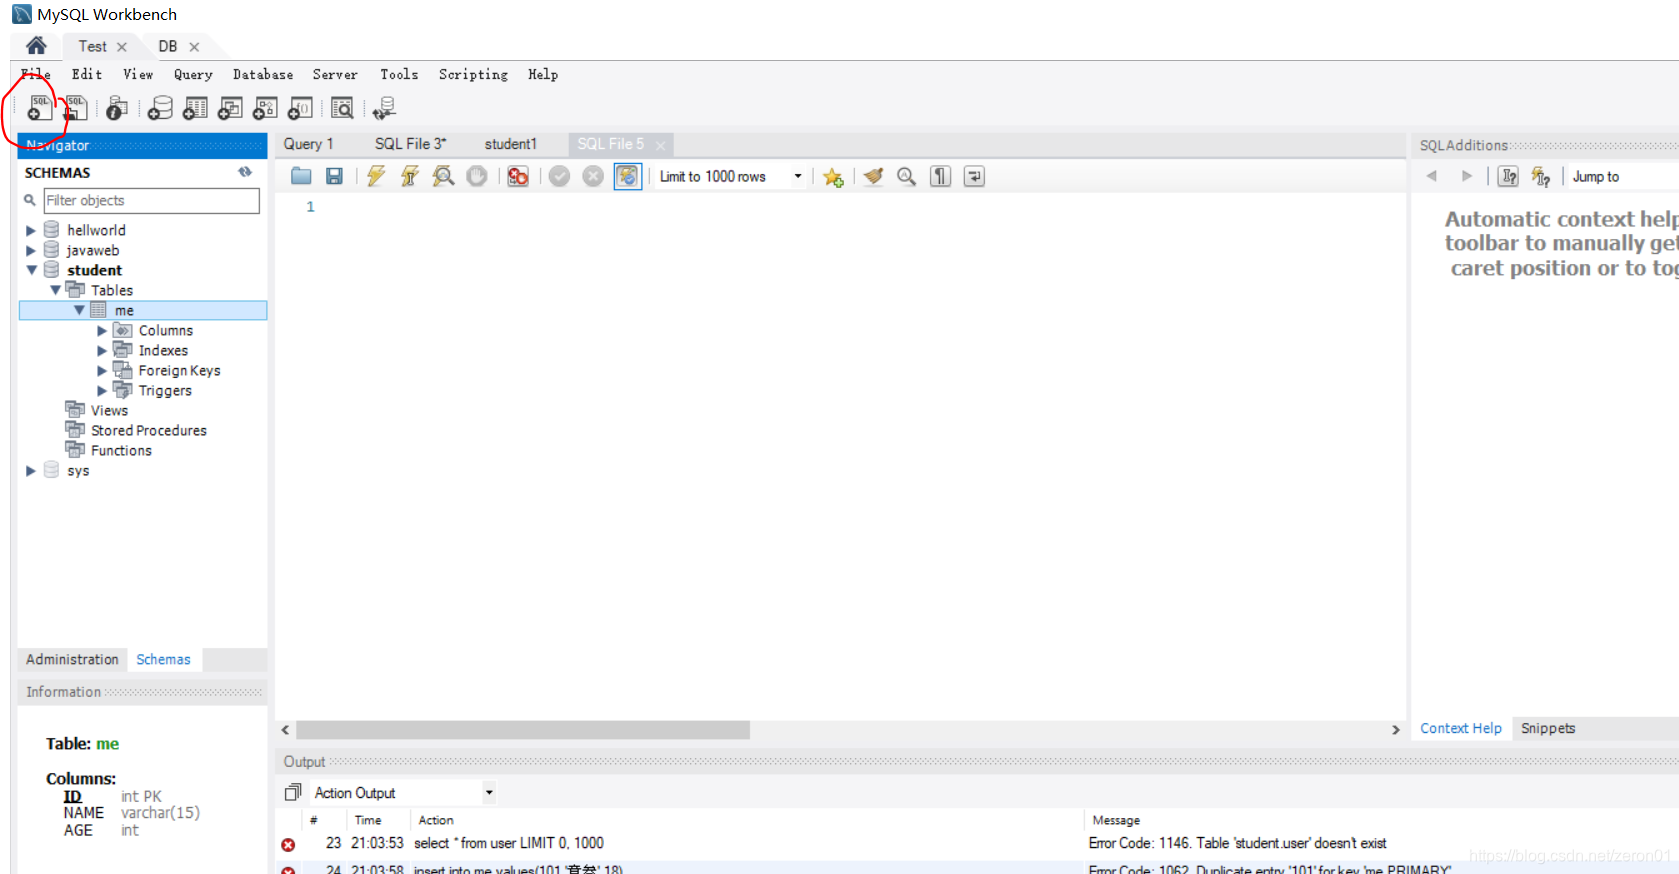Image resolution: width=1679 pixels, height=874 pixels.
Task: Execute statement under cursor icon
Action: pos(410,176)
